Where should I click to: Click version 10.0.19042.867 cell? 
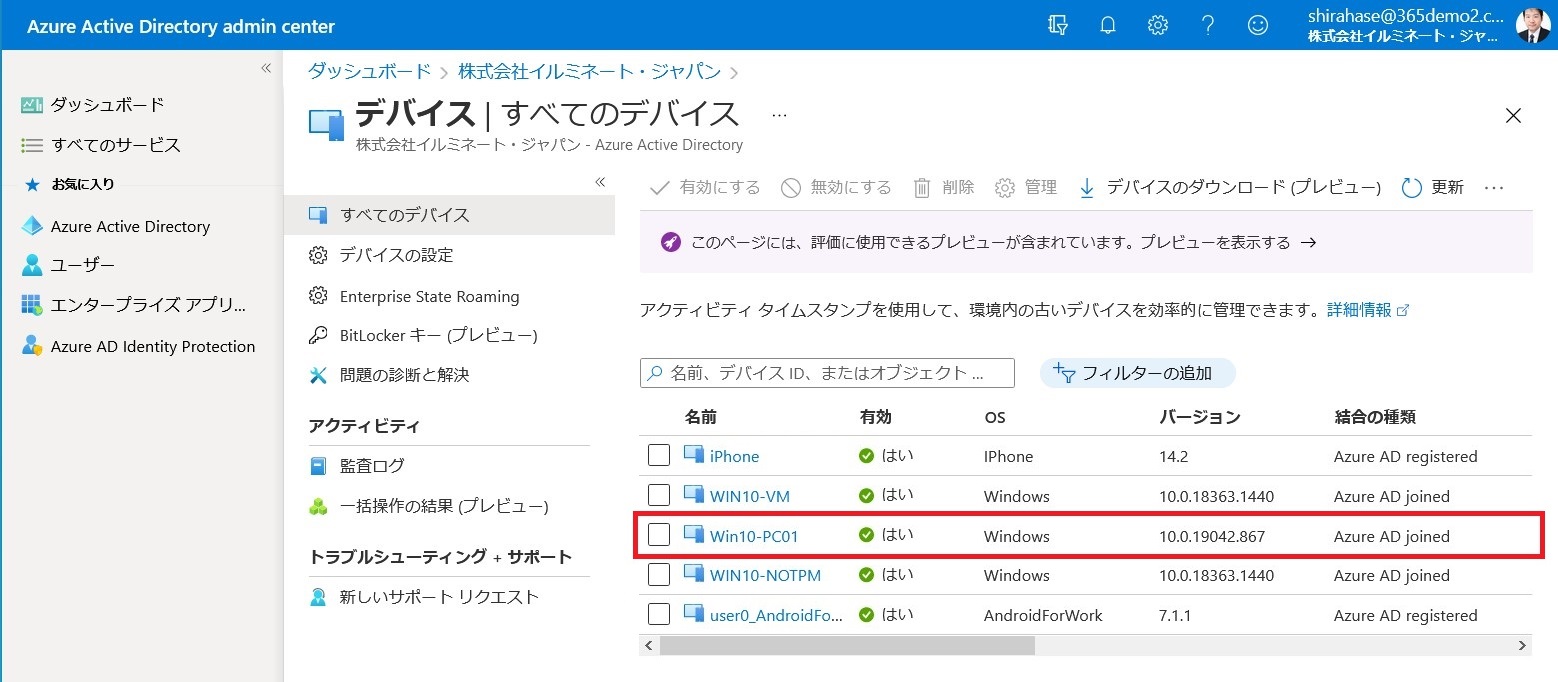[x=1212, y=536]
